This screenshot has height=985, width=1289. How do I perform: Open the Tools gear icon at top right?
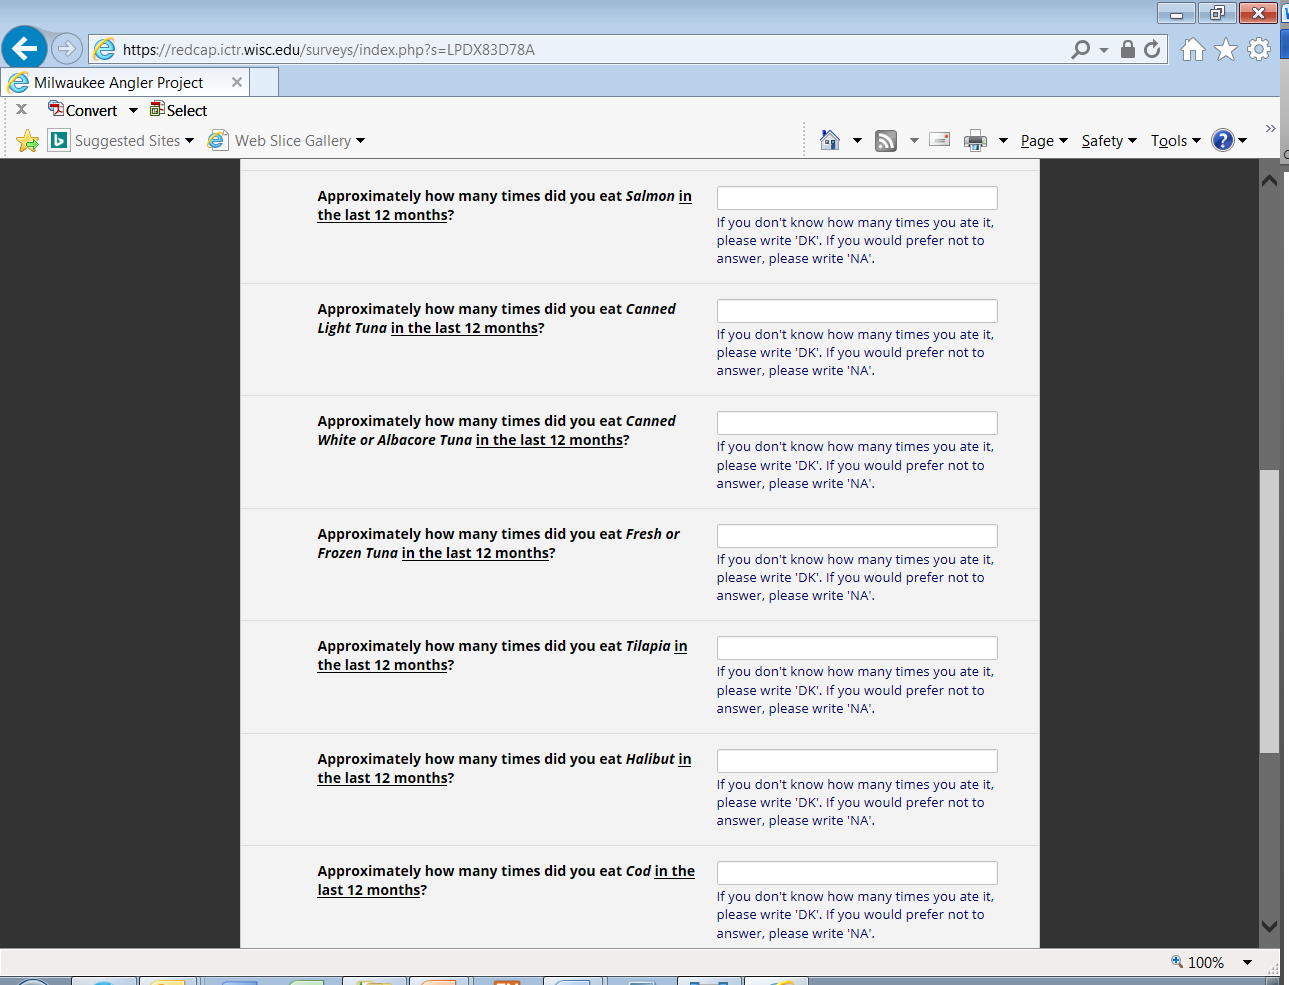pos(1259,49)
